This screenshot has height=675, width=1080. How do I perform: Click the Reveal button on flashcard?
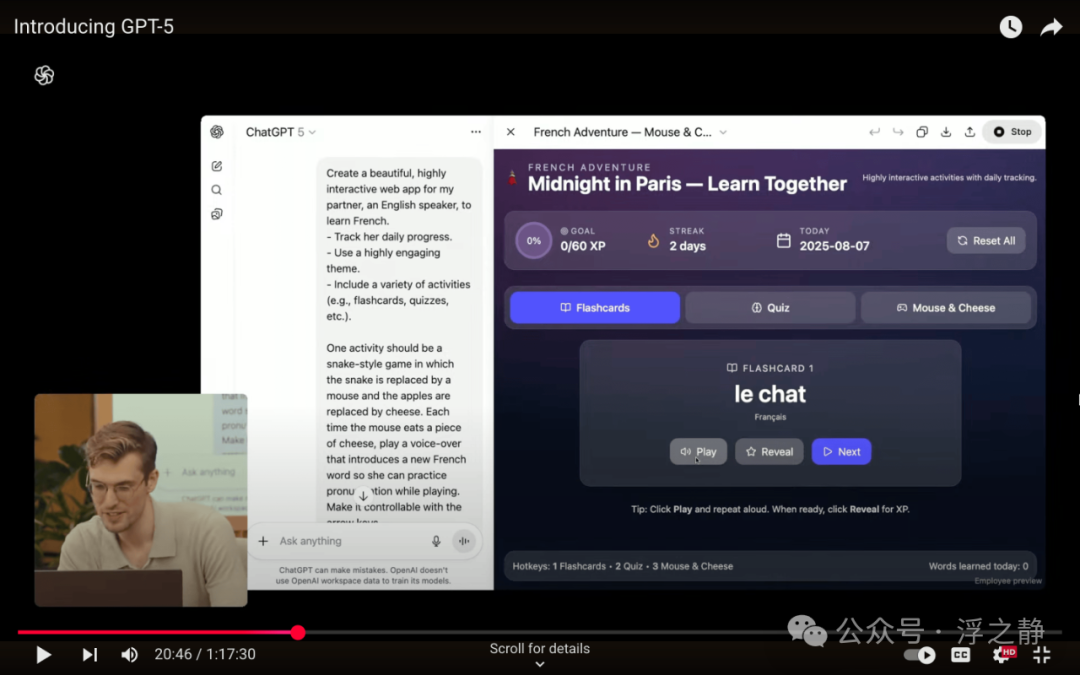tap(769, 452)
